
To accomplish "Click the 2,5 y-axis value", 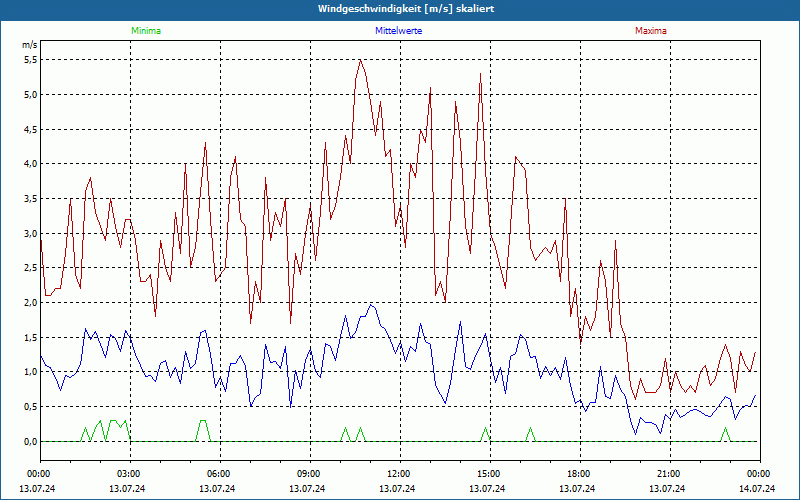I will 31,268.
